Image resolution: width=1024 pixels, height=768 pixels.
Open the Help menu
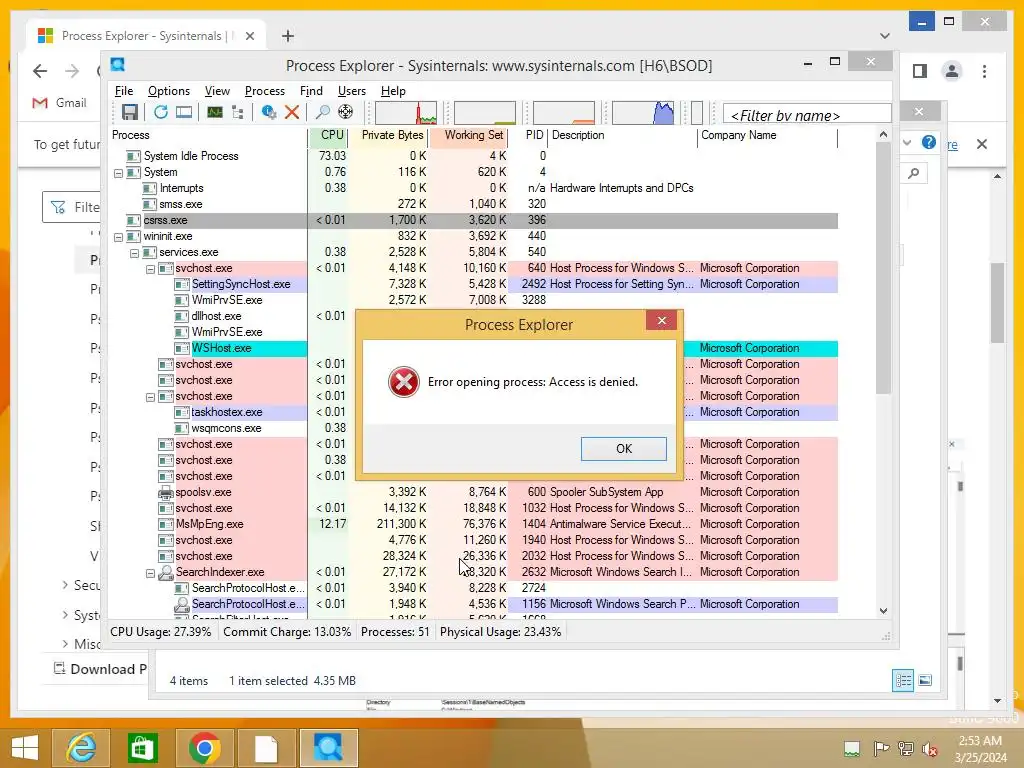pyautogui.click(x=393, y=91)
